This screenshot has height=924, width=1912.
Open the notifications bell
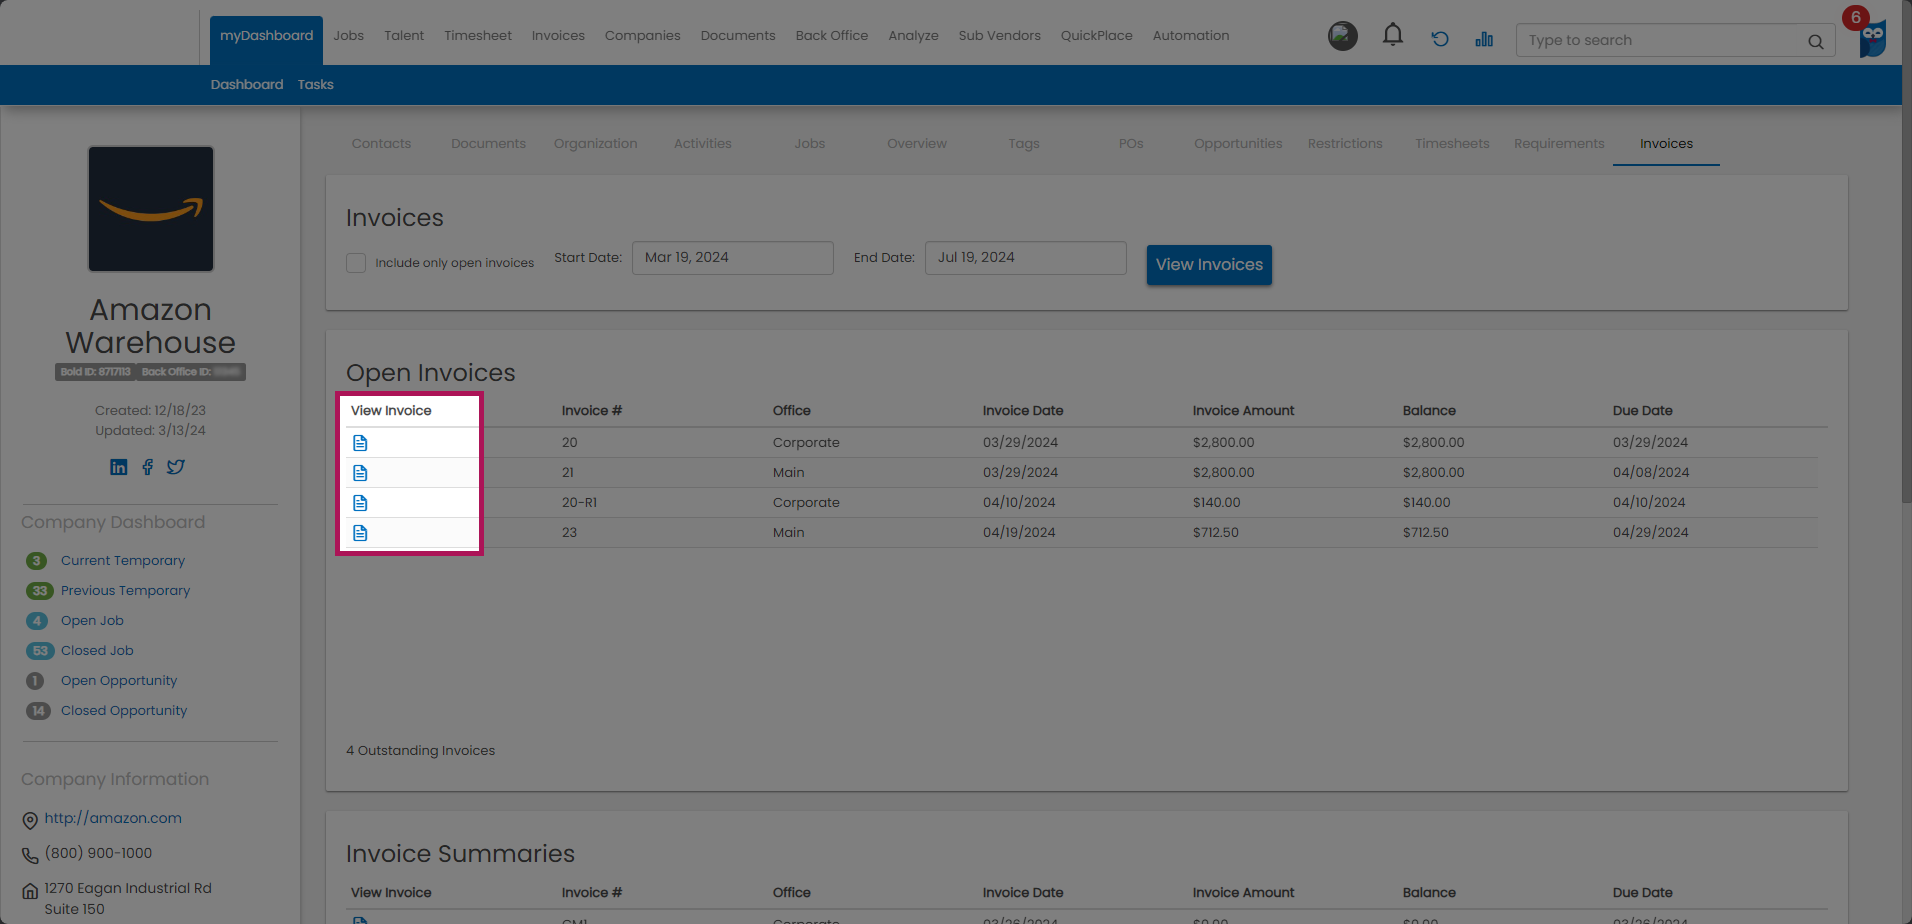(x=1392, y=36)
